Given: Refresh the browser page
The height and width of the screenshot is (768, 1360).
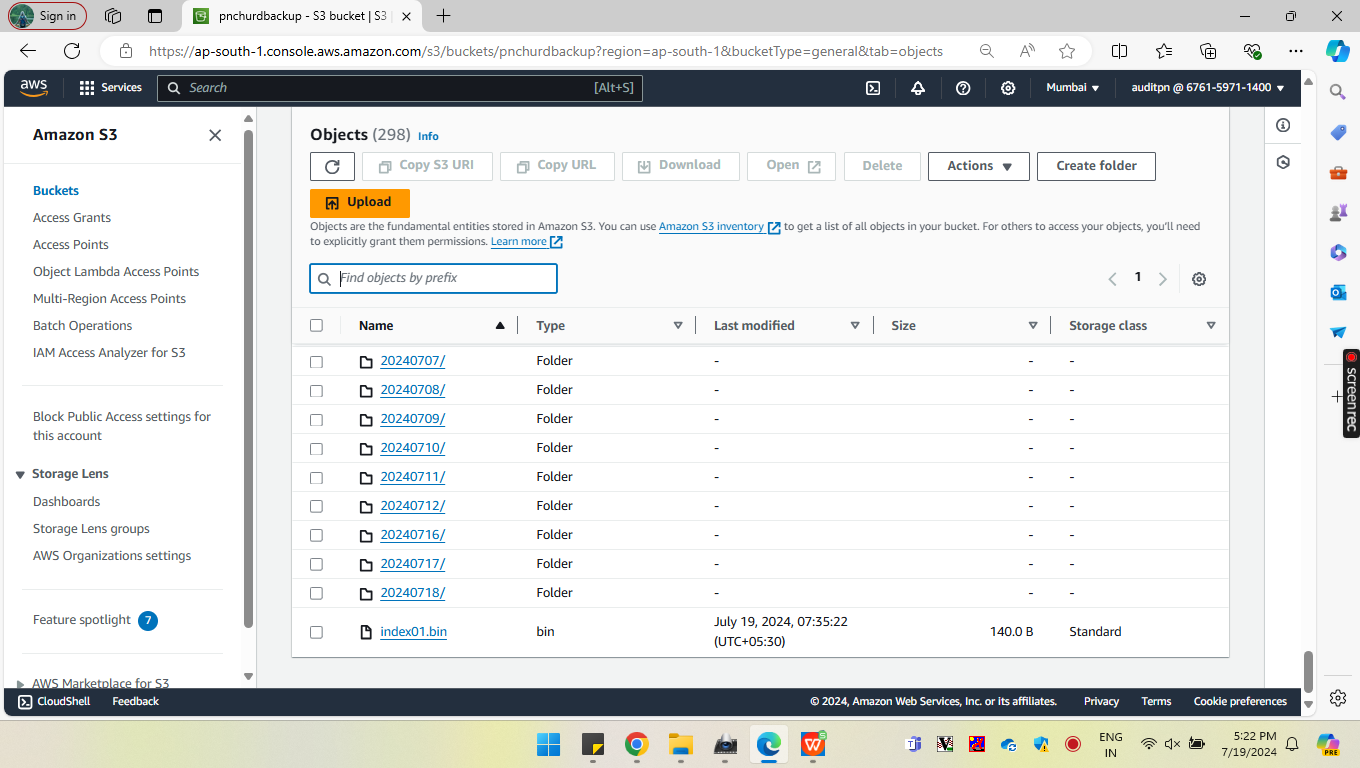Looking at the screenshot, I should (x=72, y=51).
